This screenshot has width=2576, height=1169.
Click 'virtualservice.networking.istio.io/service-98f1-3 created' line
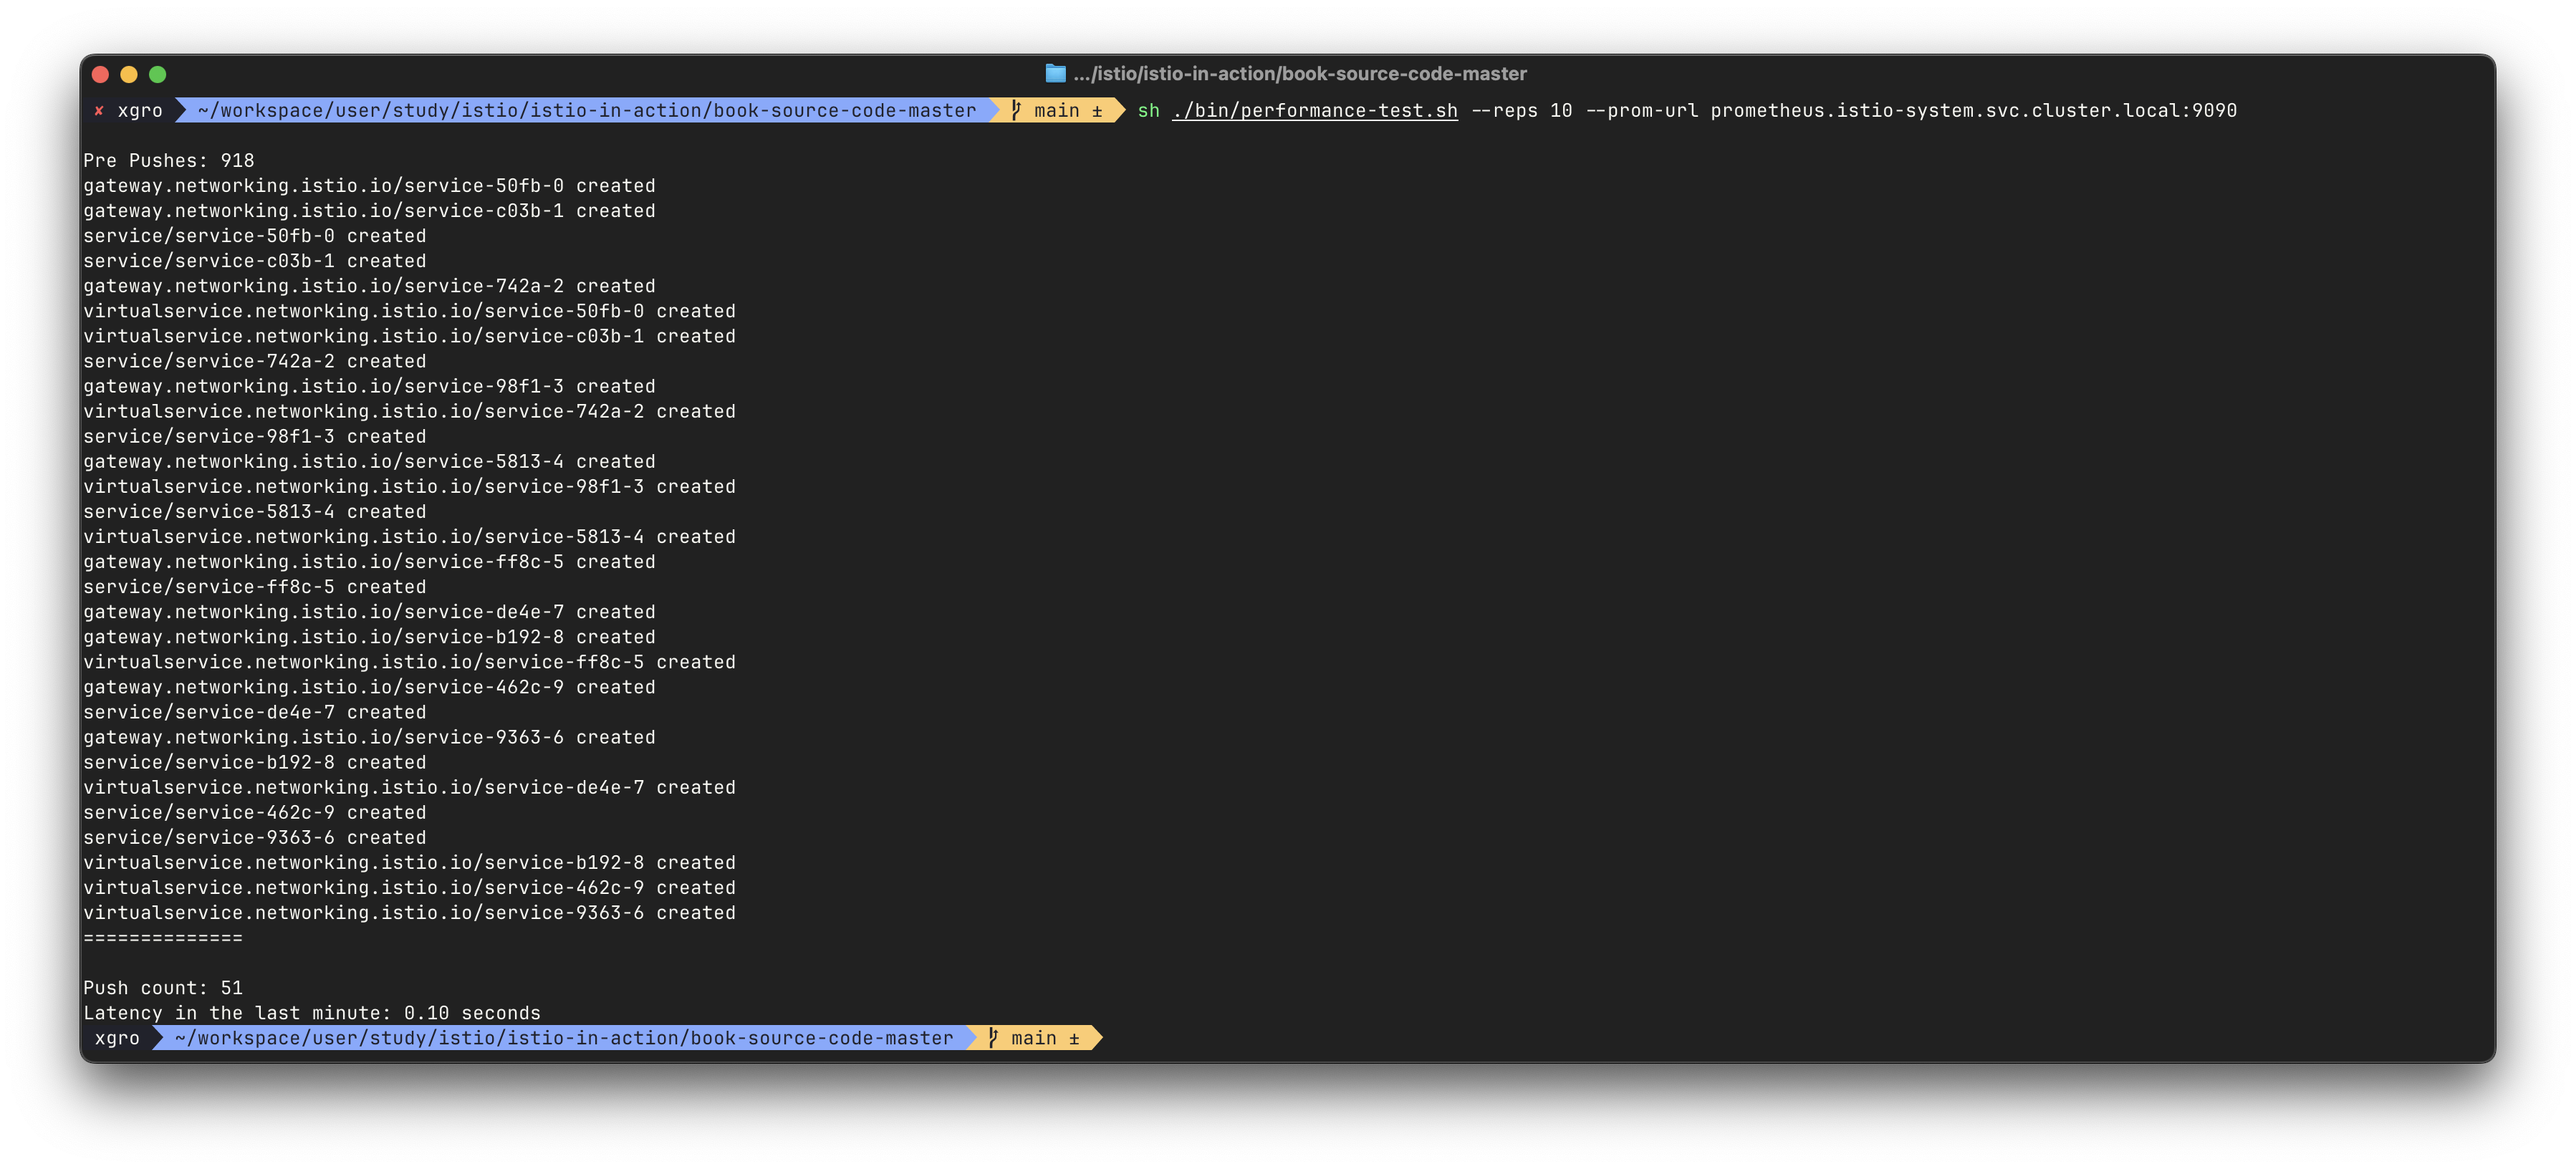tap(409, 486)
